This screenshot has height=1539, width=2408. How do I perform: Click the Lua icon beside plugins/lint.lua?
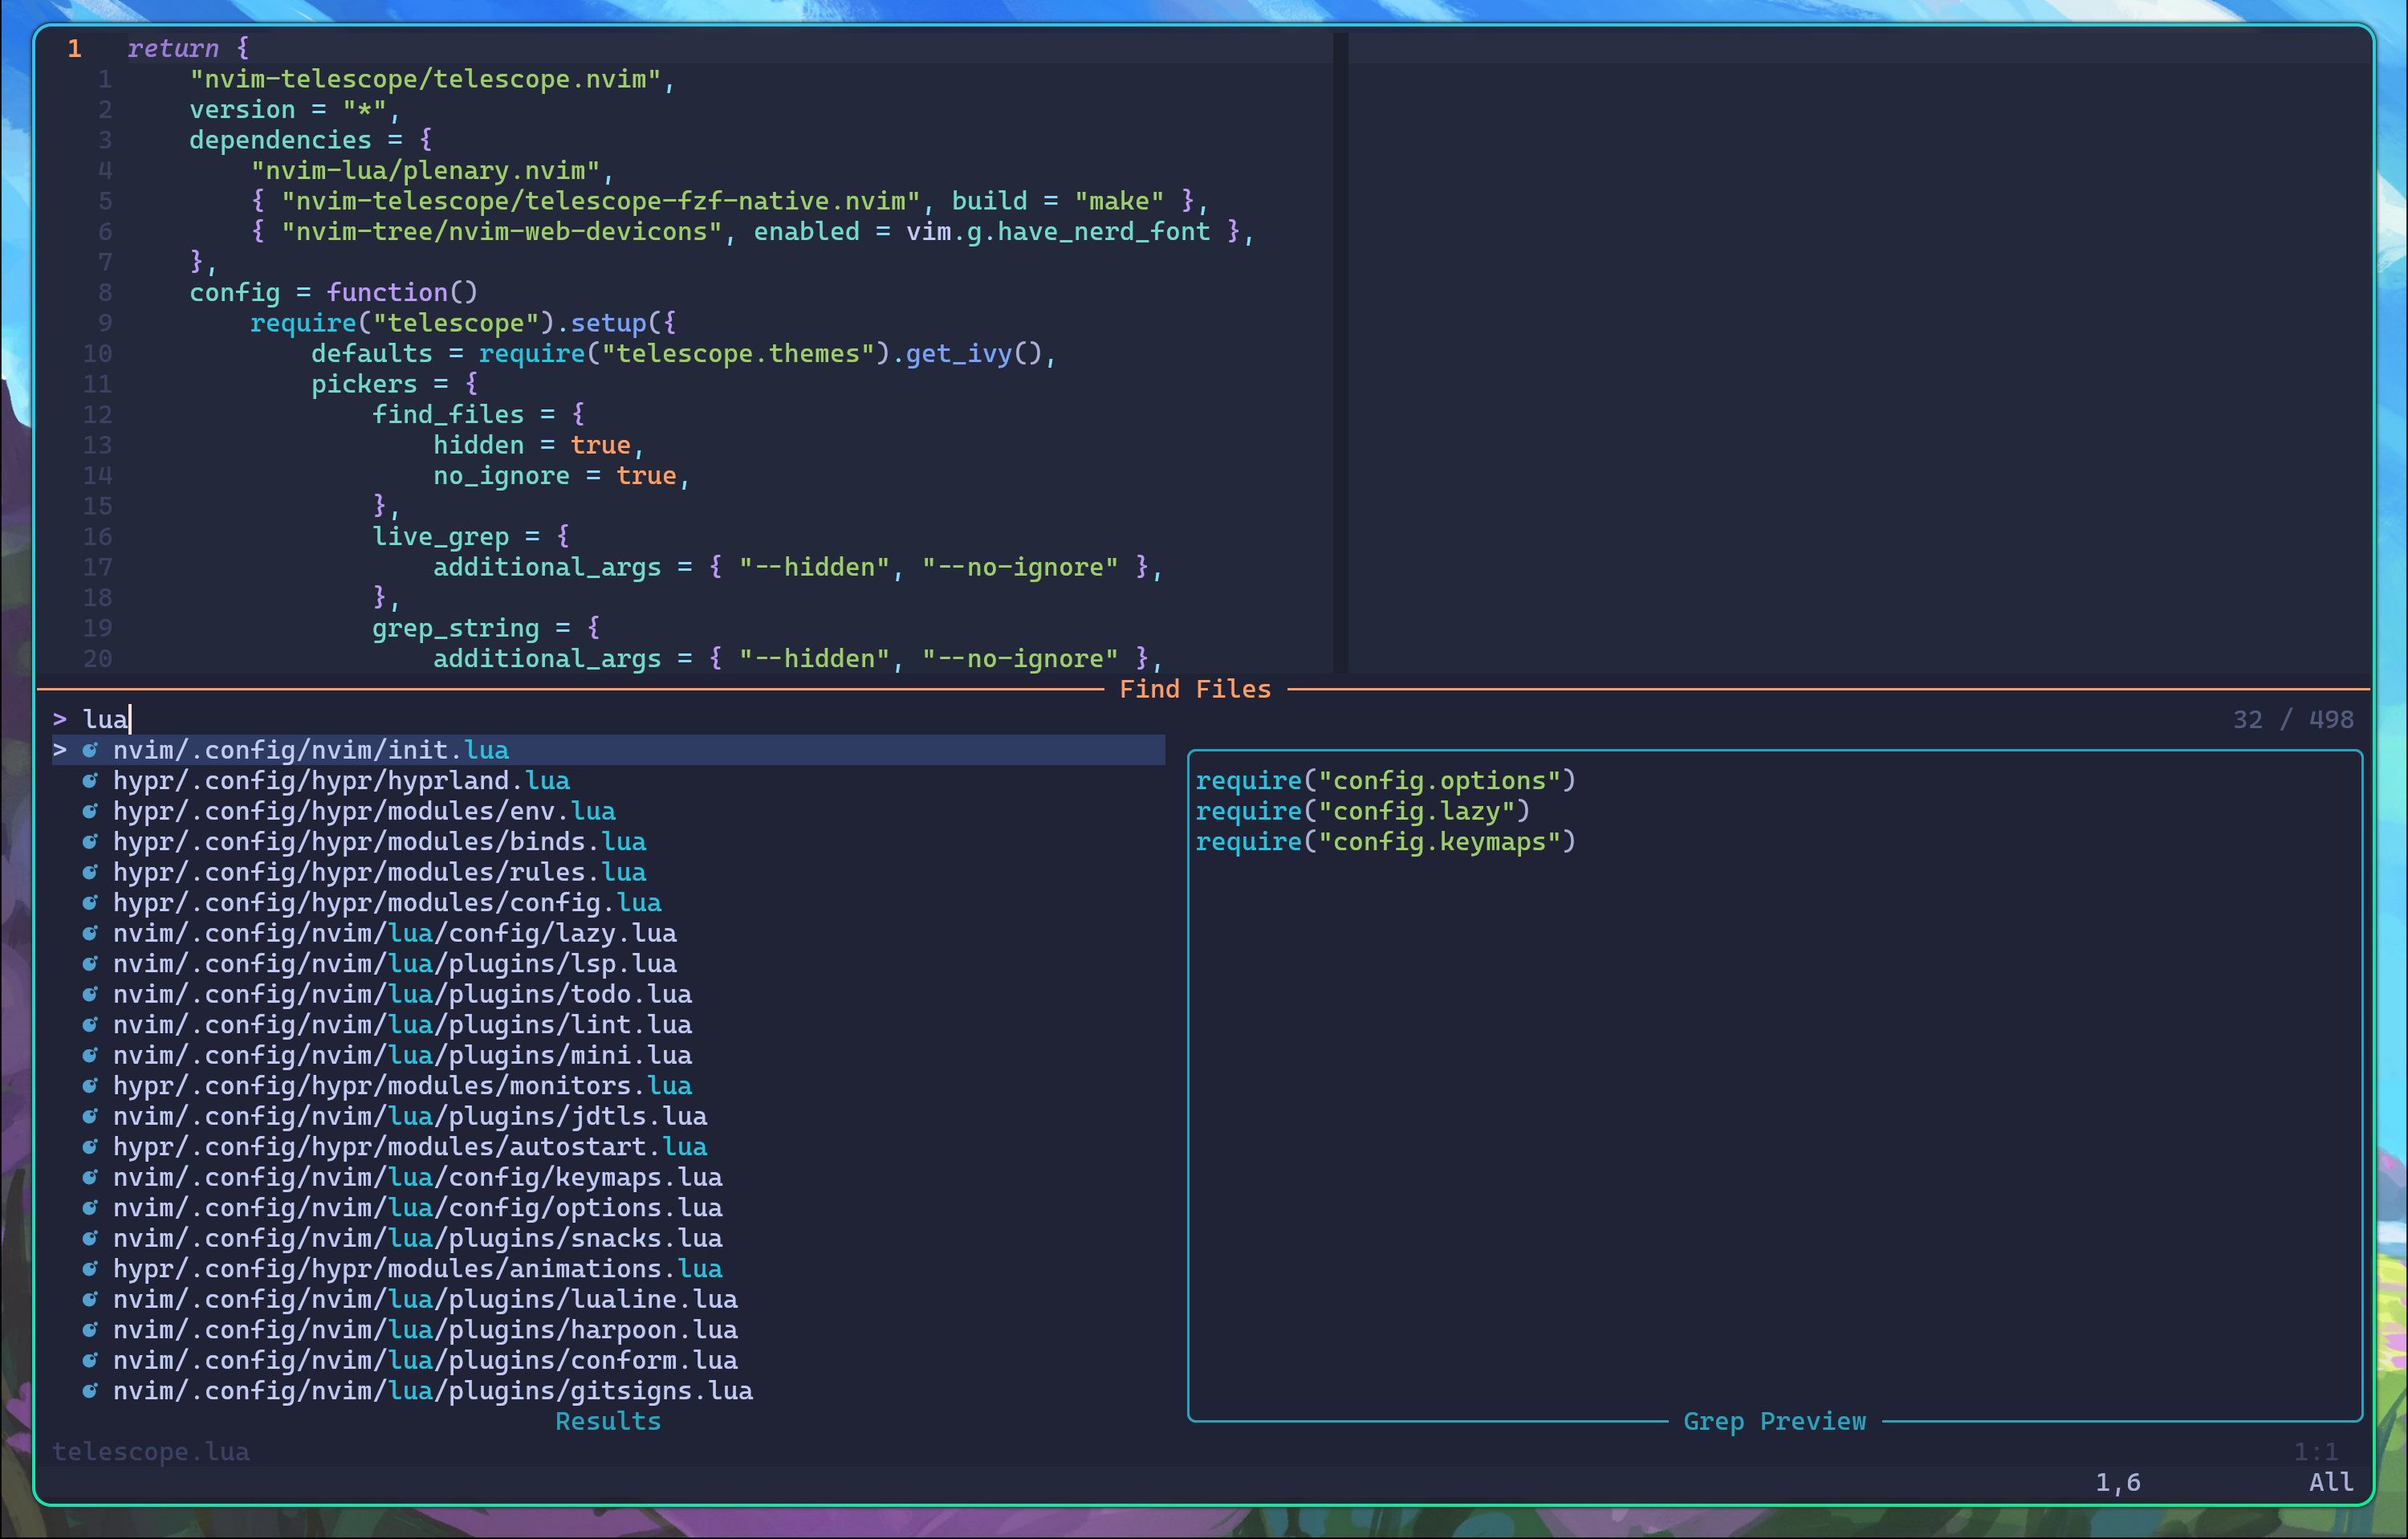90,1025
